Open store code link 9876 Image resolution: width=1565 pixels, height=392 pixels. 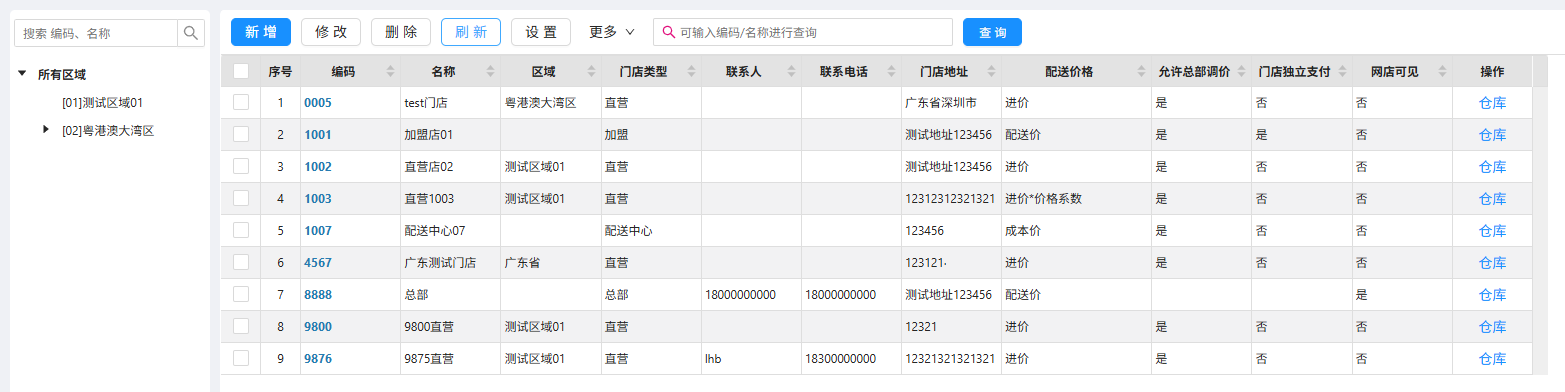[318, 359]
